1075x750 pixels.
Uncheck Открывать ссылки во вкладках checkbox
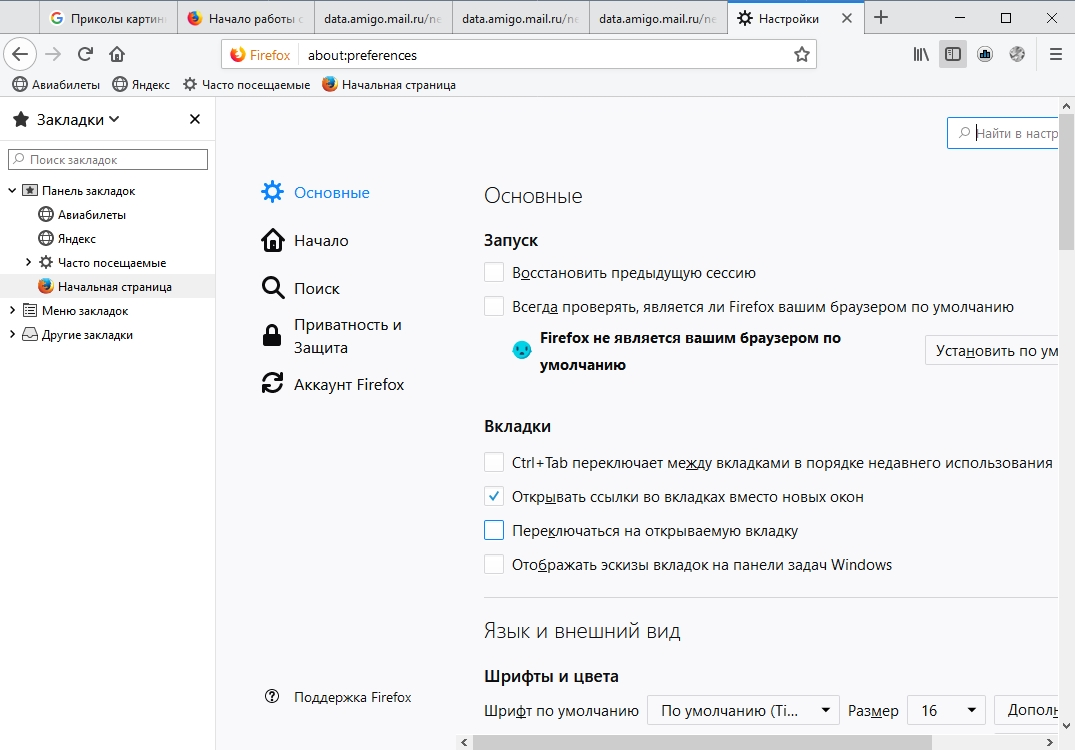tap(494, 496)
